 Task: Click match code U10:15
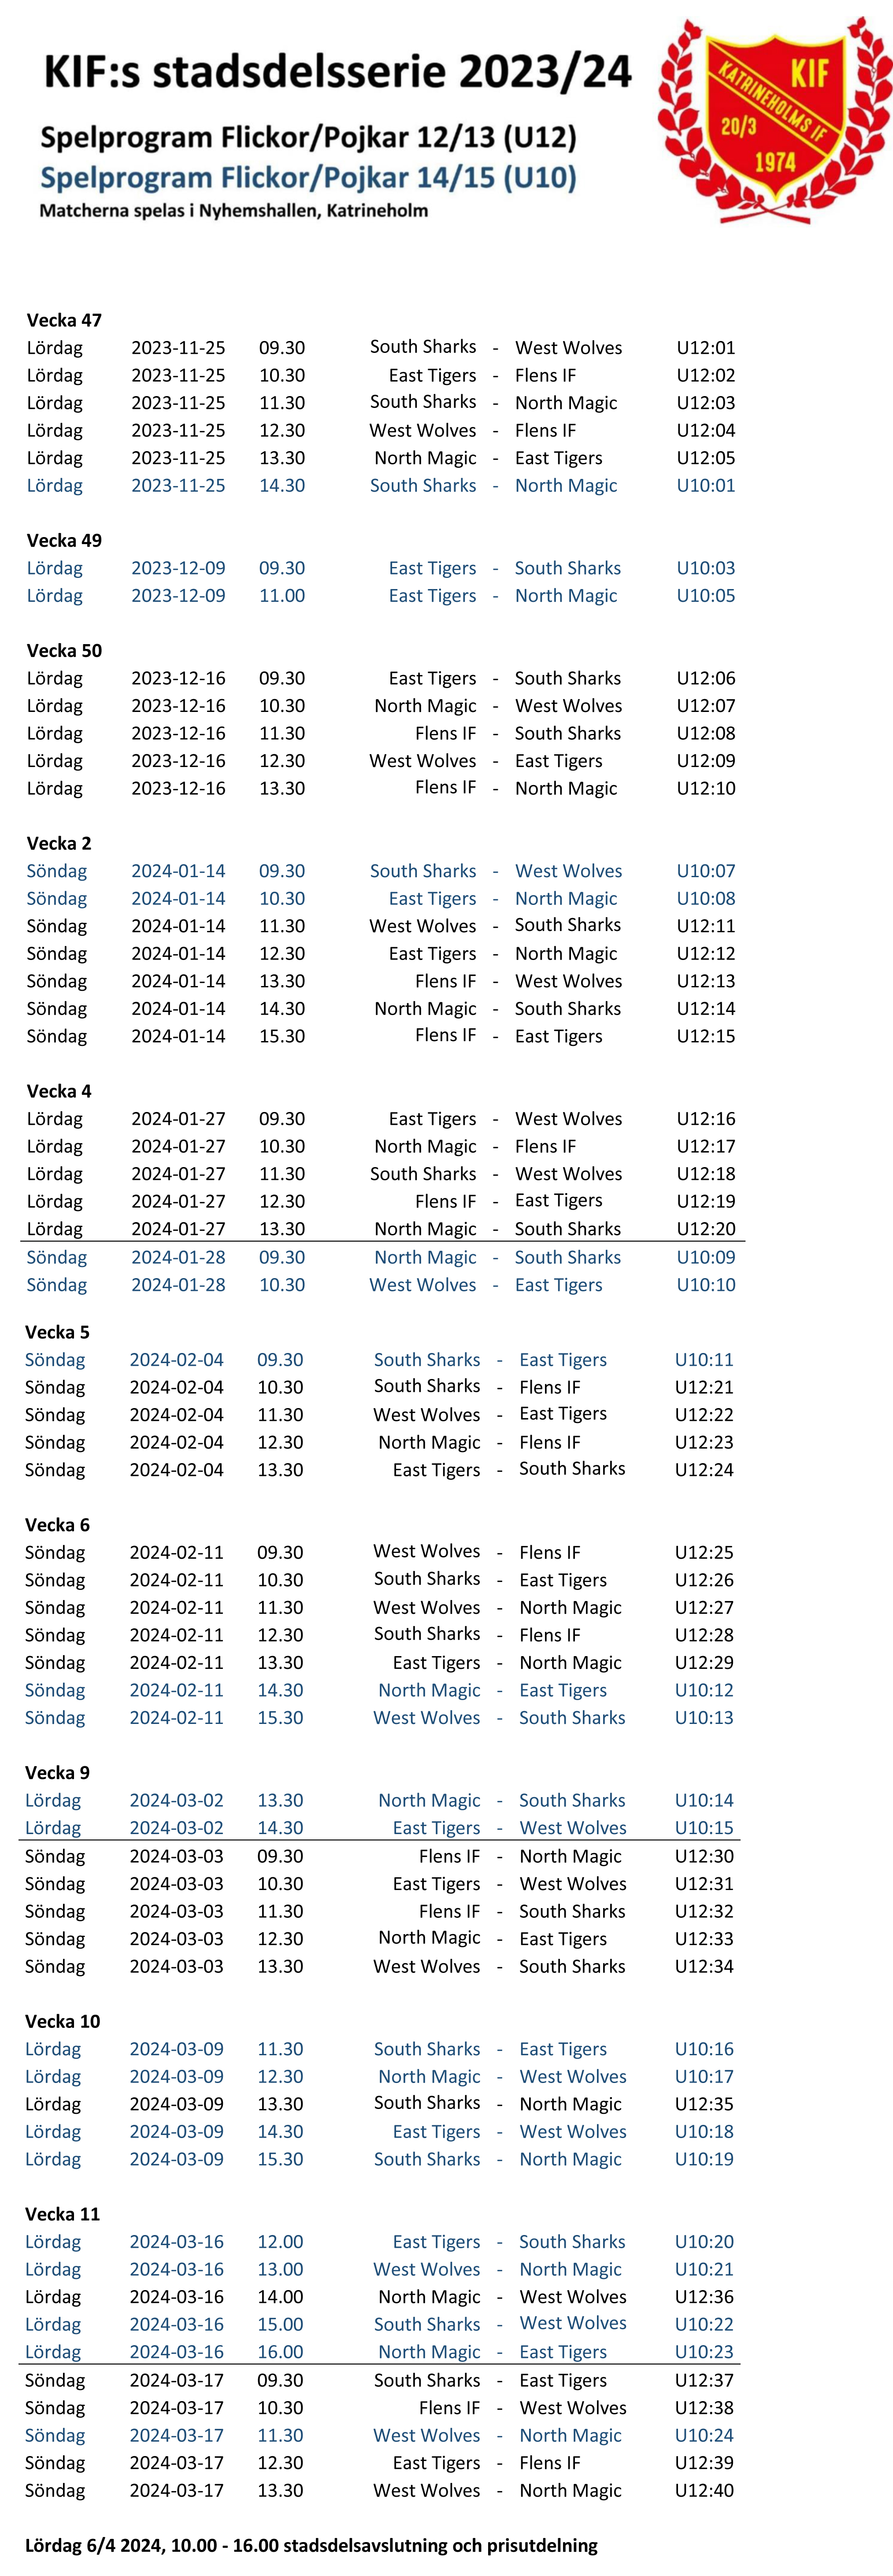(x=703, y=1828)
